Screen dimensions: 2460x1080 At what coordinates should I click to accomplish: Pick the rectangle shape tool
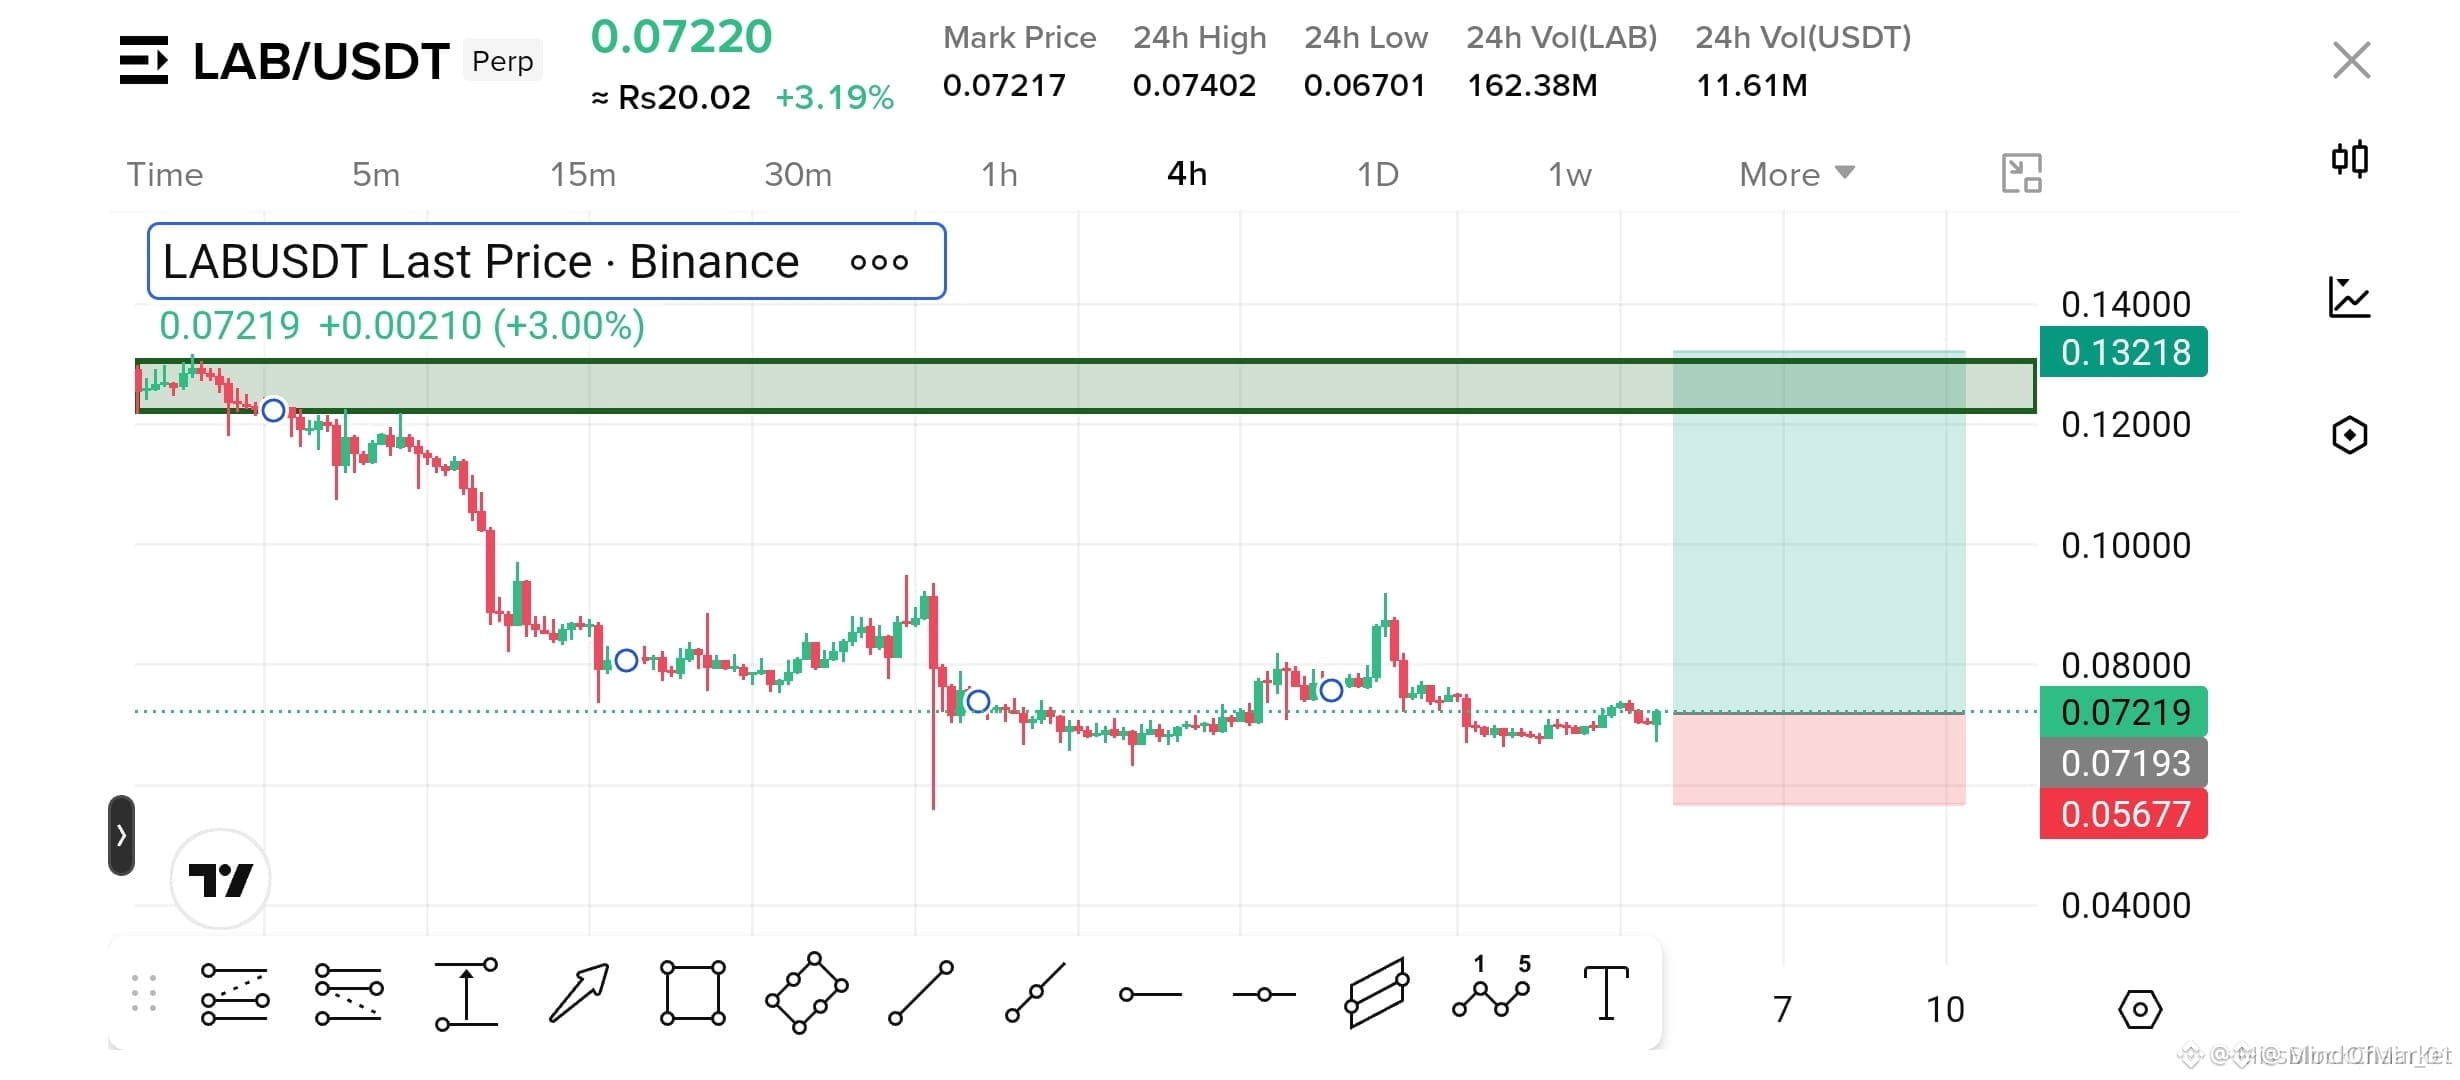pos(692,993)
